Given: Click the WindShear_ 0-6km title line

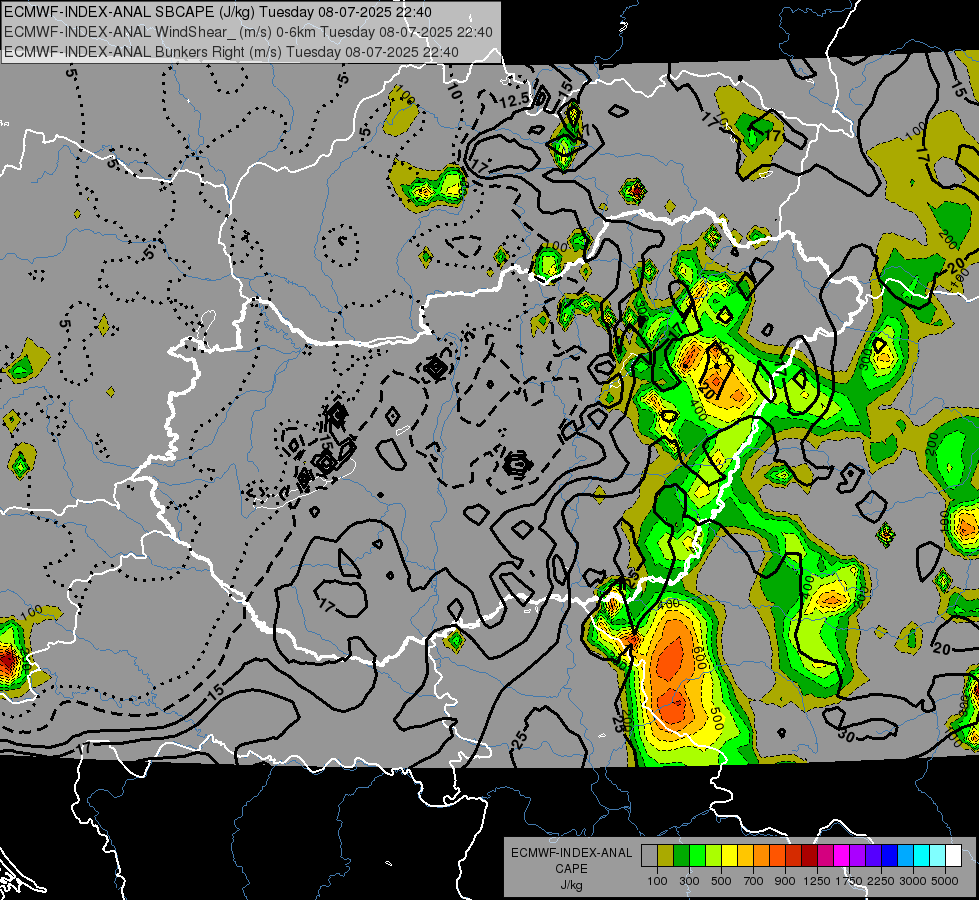Looking at the screenshot, I should [x=248, y=32].
